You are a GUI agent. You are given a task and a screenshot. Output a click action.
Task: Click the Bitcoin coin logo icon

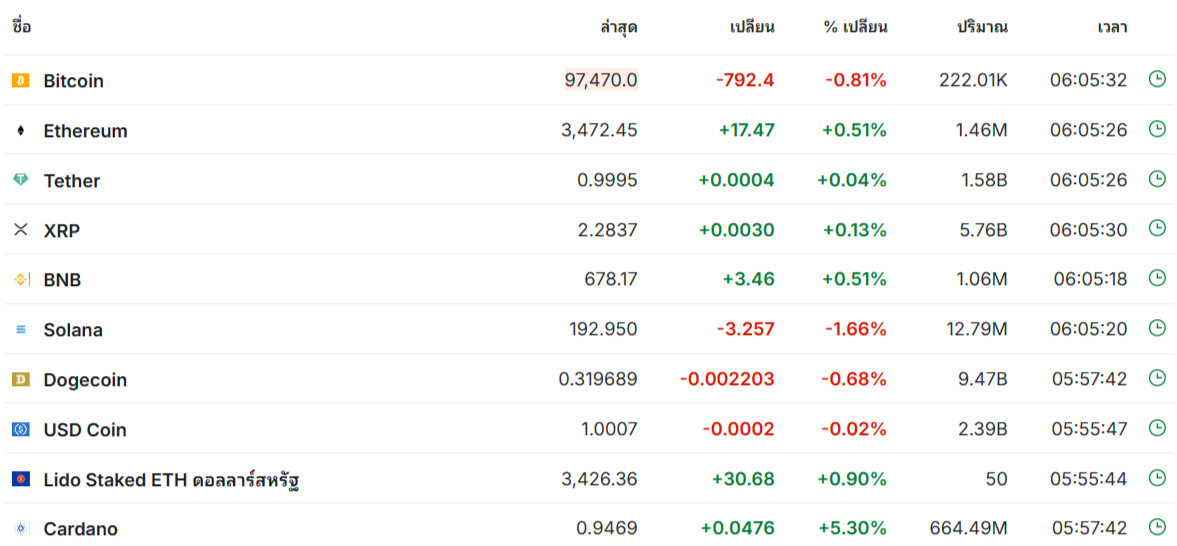20,80
